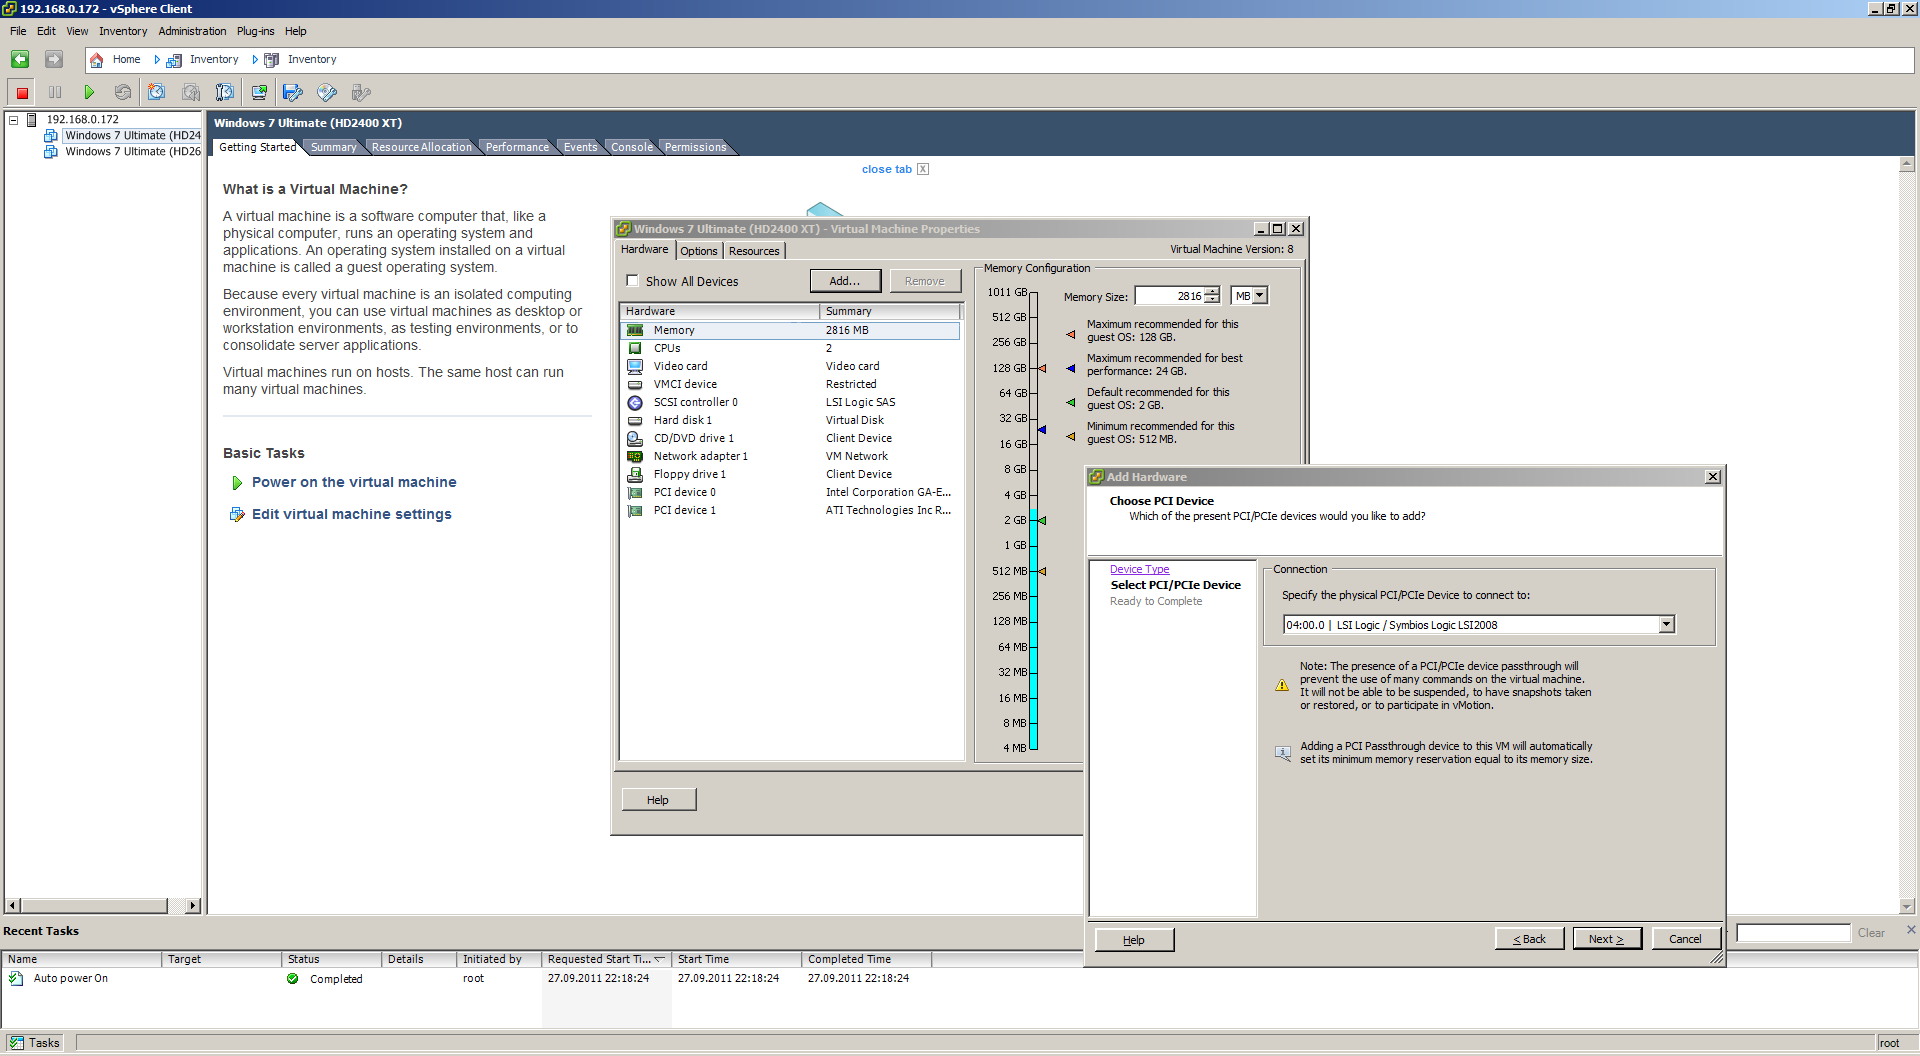
Task: Collapse the 192.168.0.172 host tree node
Action: 14,120
